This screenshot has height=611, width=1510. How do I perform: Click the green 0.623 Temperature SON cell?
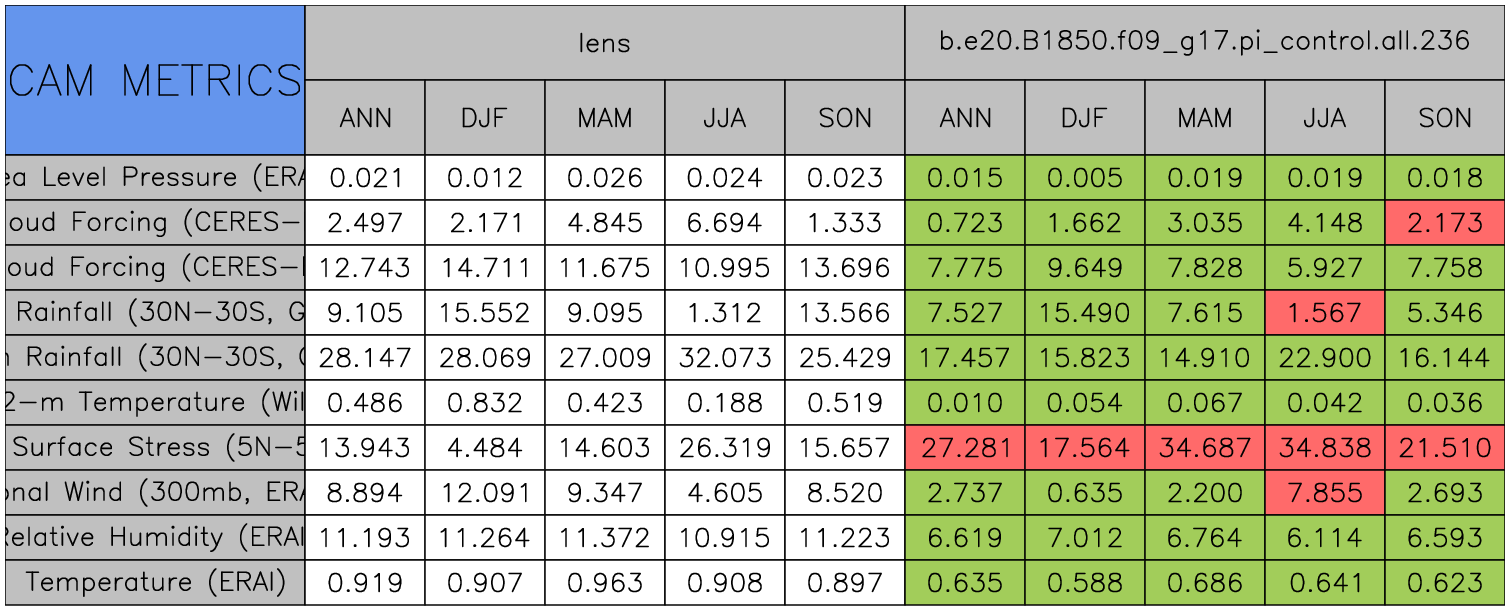[x=1445, y=583]
